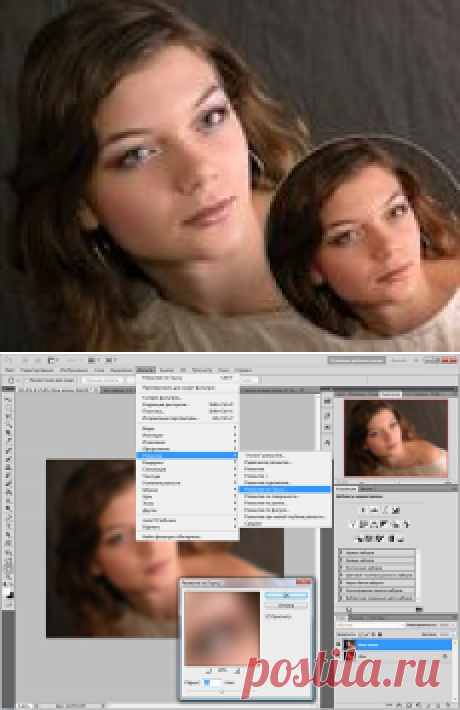Select the bottom Background layer
This screenshot has height=710, width=460.
coord(398,655)
